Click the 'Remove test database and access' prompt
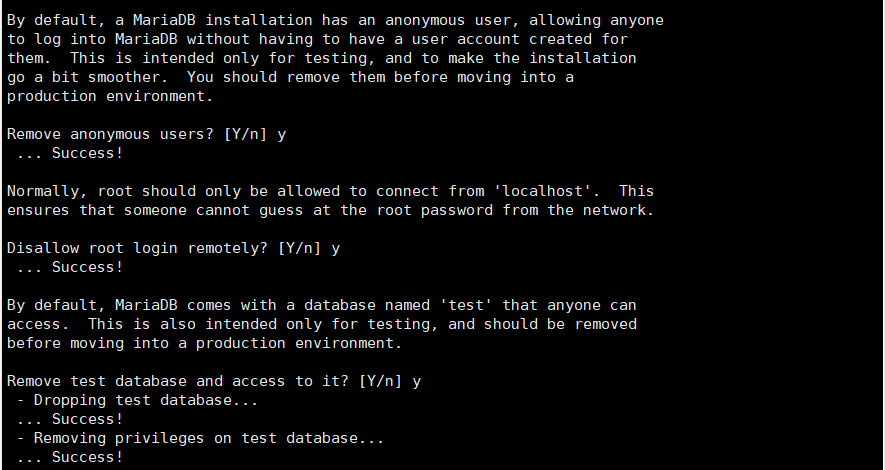 [214, 381]
